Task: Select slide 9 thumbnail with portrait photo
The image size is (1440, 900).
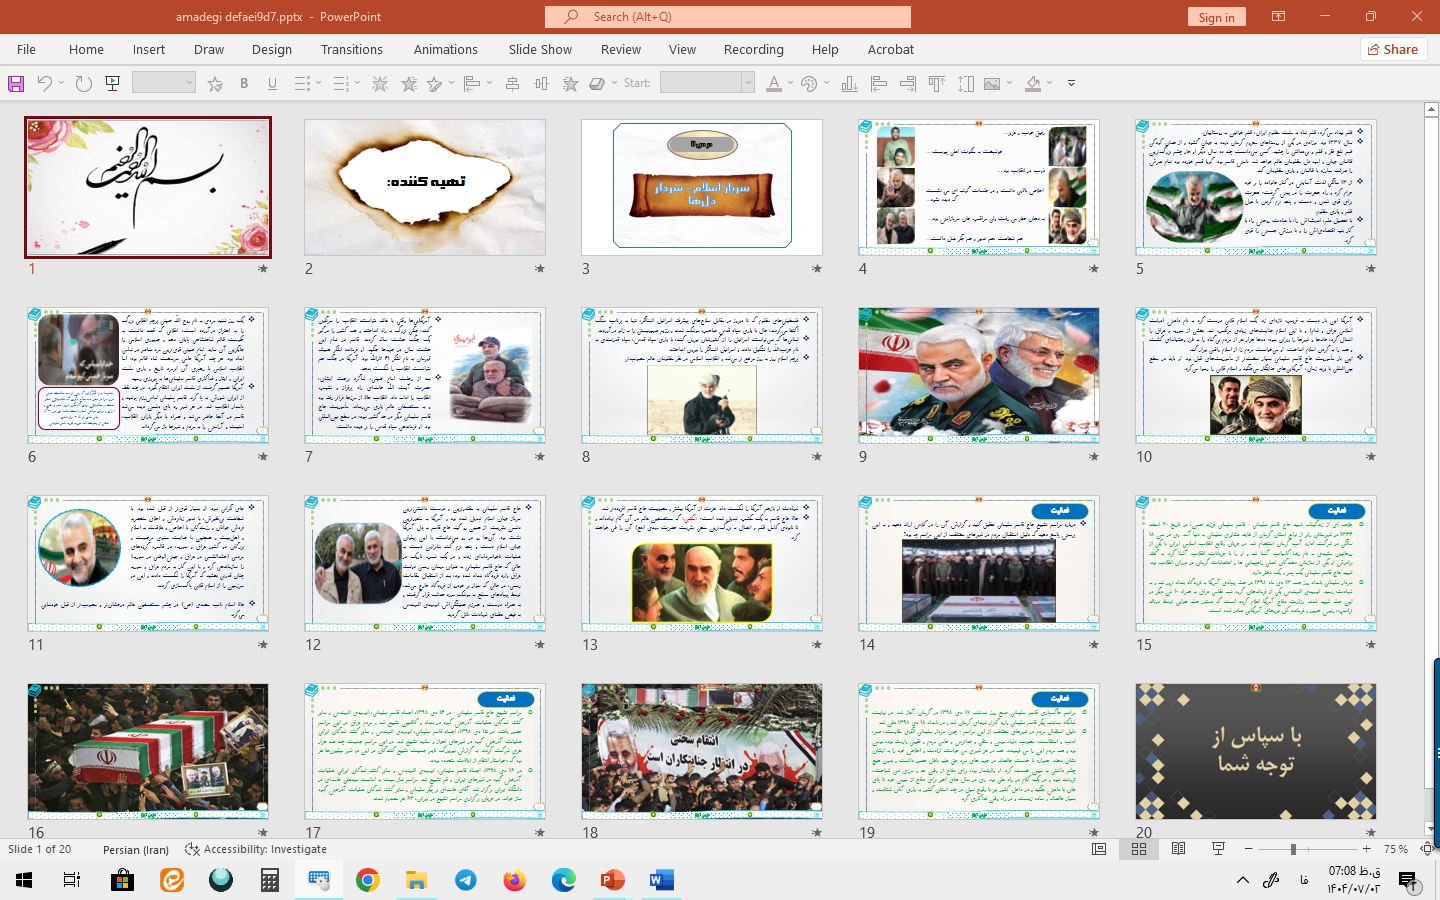Action: click(x=978, y=375)
